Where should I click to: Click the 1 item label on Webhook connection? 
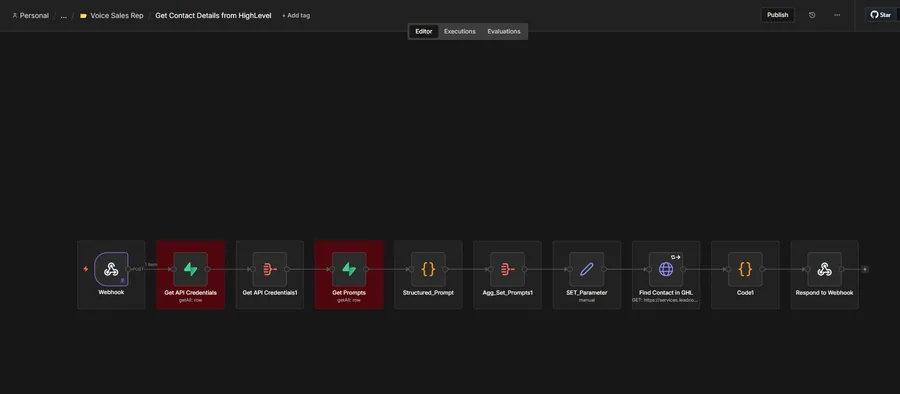(x=151, y=264)
